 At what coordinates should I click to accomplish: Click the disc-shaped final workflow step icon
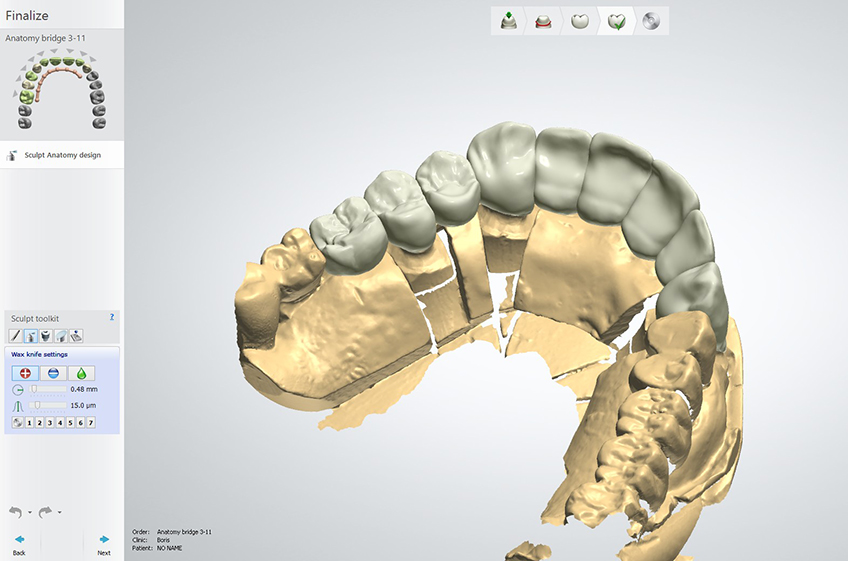pyautogui.click(x=651, y=21)
